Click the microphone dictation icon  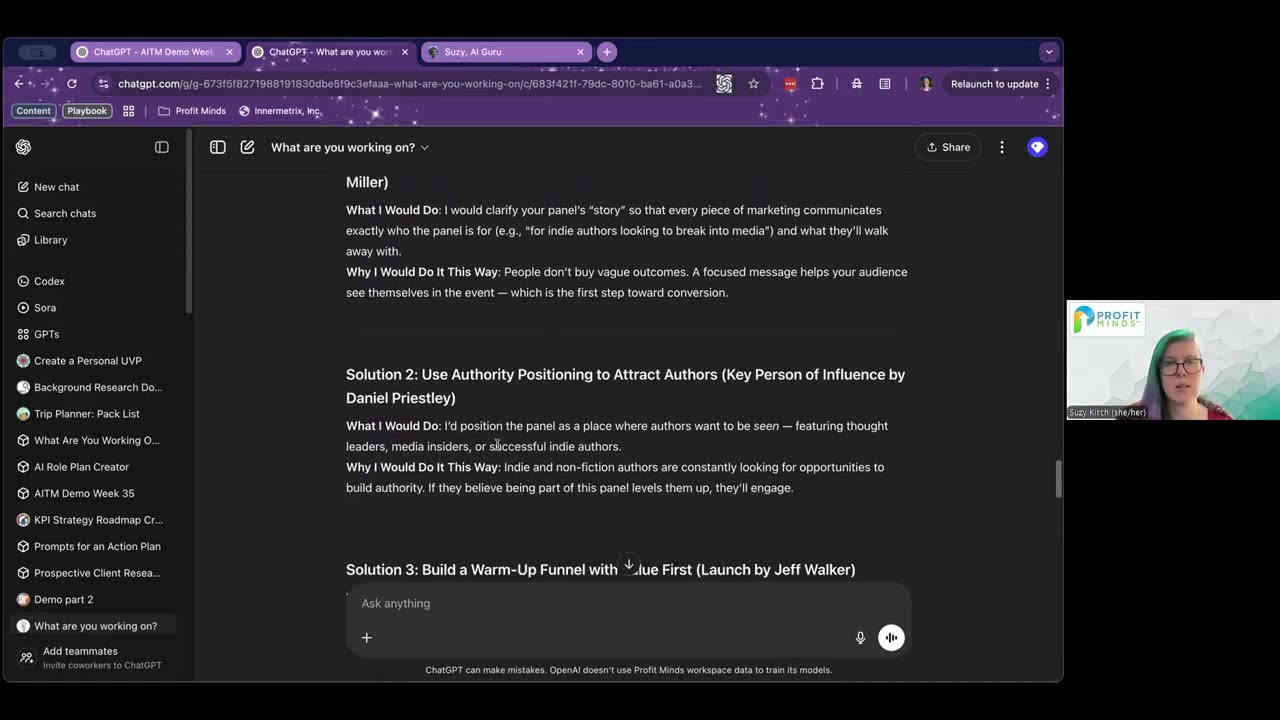[x=860, y=638]
